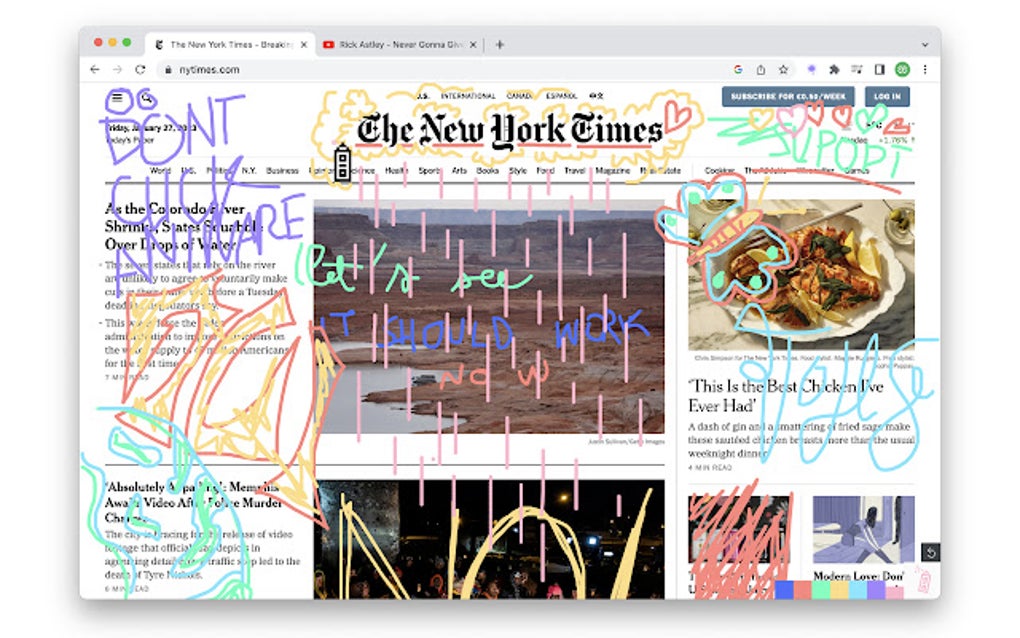The image size is (1020, 638).
Task: Click The New York Times logo
Action: [509, 130]
